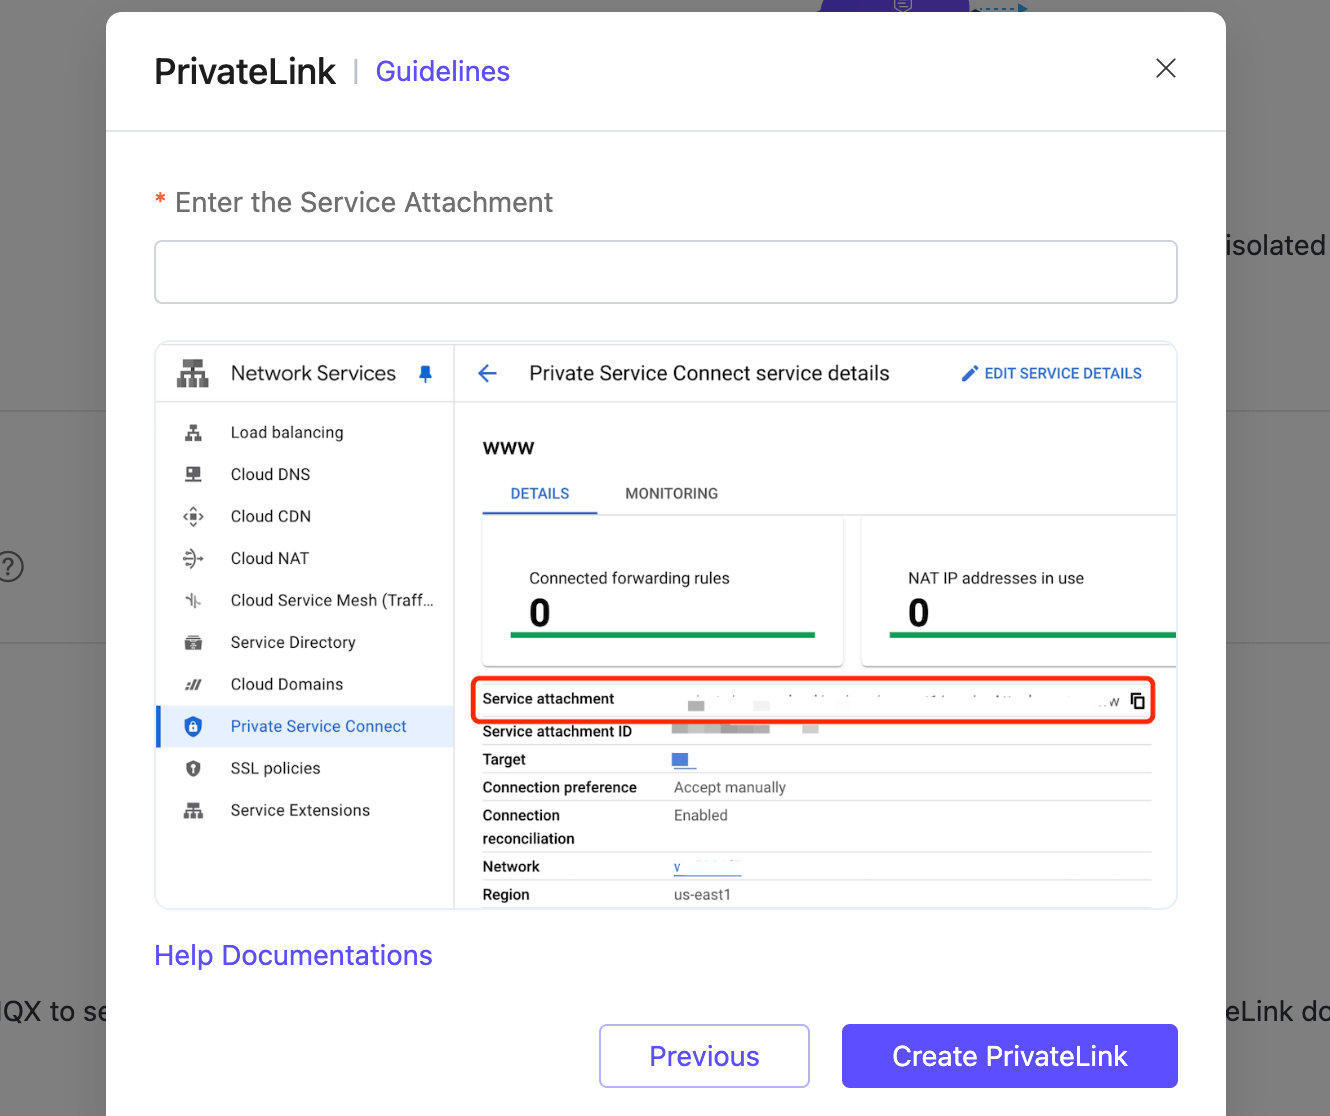Viewport: 1330px width, 1116px height.
Task: Click the Create PrivateLink button
Action: click(1009, 1056)
